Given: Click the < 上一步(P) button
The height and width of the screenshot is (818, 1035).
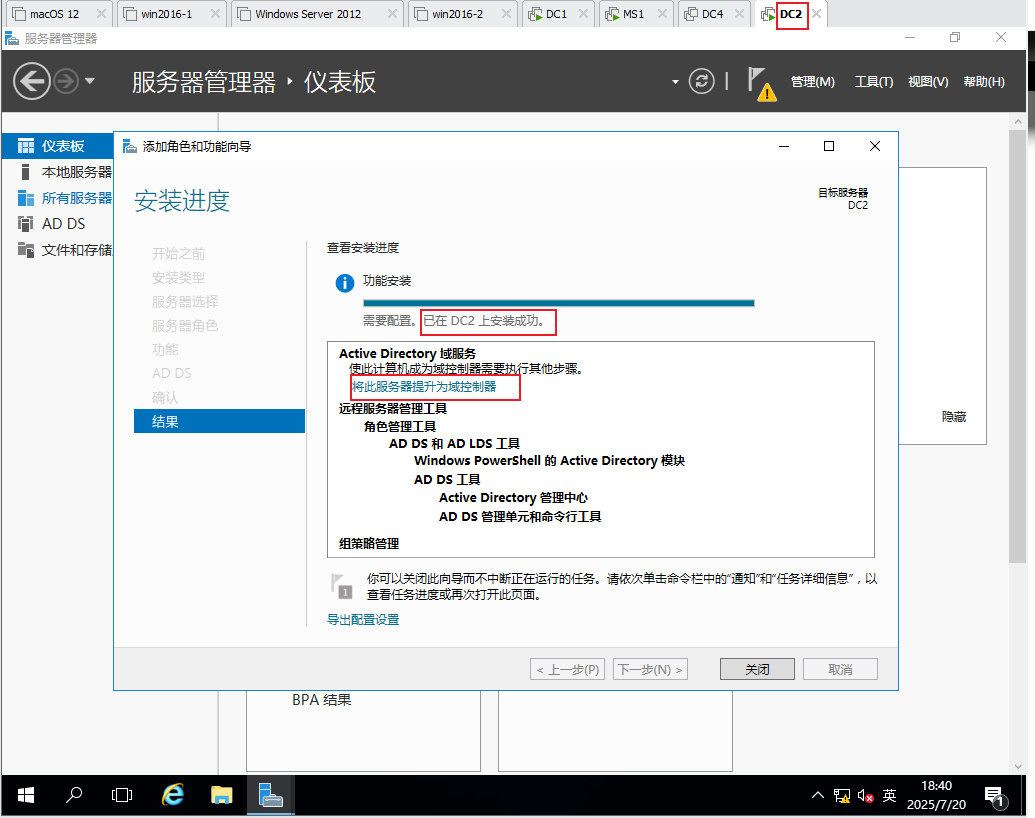Looking at the screenshot, I should click(568, 669).
